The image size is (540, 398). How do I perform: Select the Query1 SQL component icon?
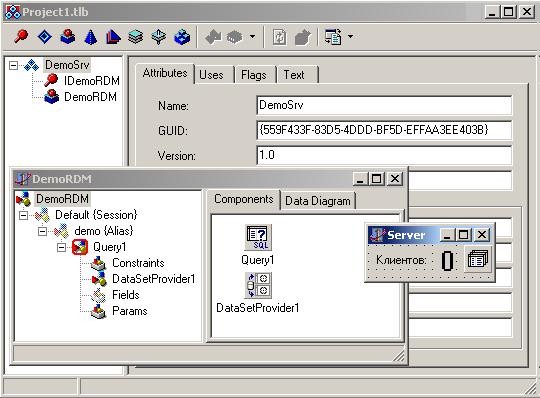pyautogui.click(x=258, y=237)
